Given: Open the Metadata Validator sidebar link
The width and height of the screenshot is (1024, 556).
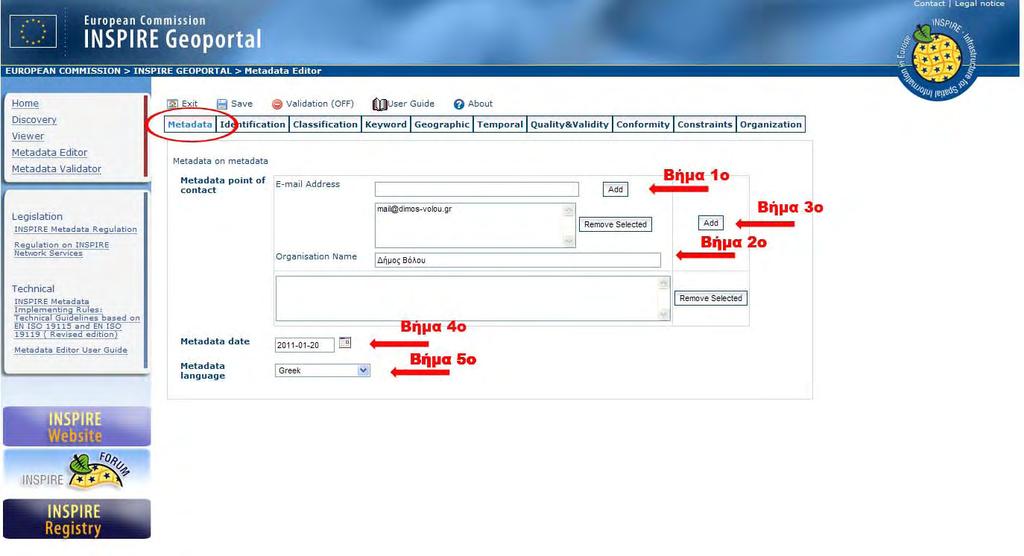Looking at the screenshot, I should tap(56, 169).
